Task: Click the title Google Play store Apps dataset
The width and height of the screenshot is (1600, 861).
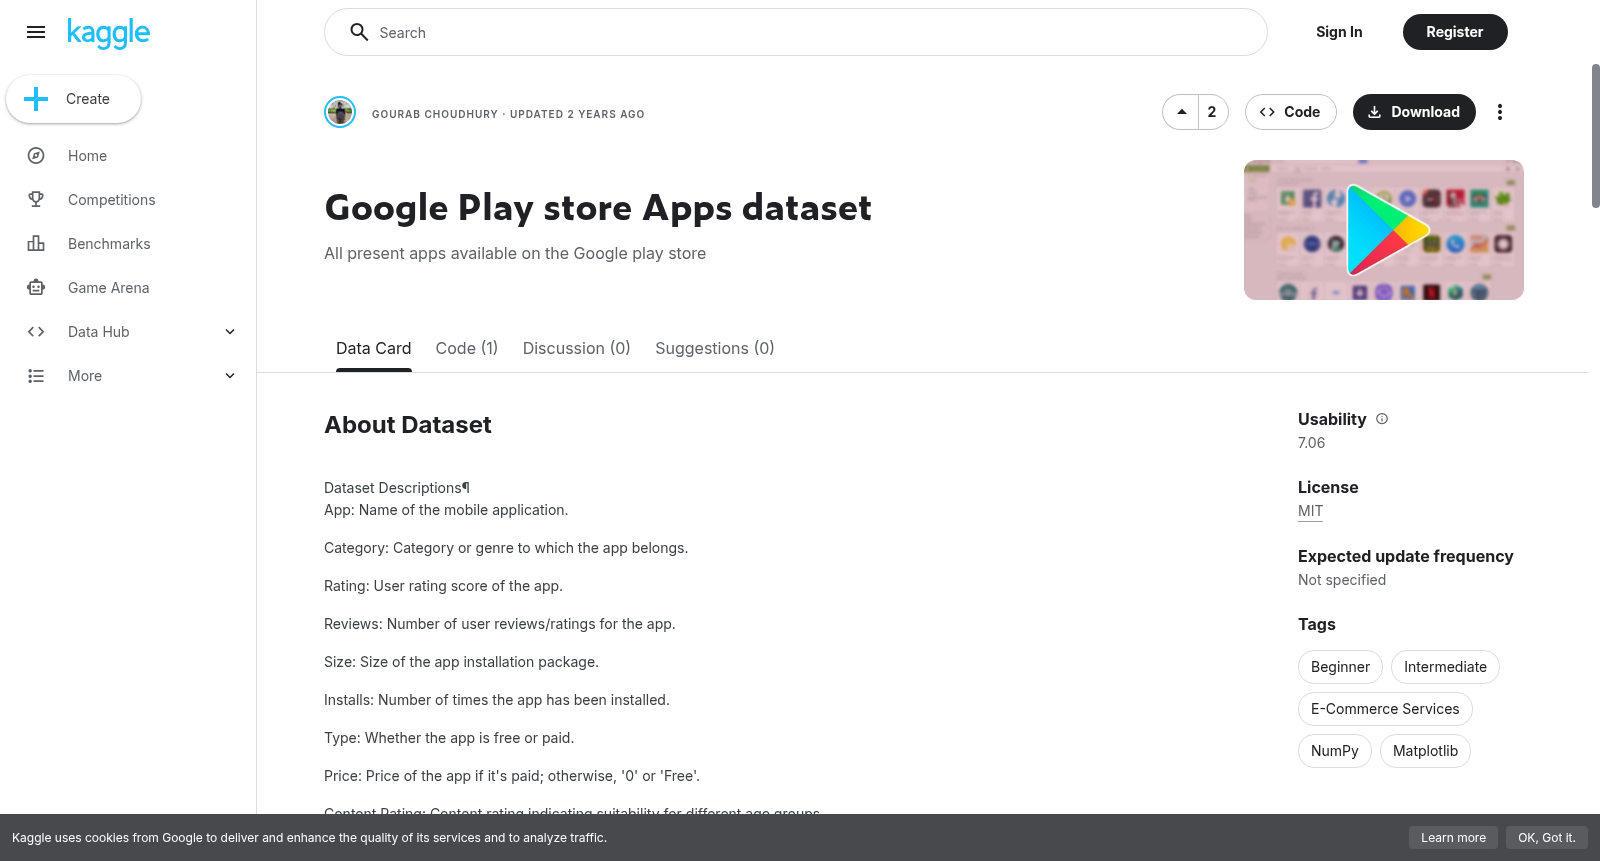Action: point(598,208)
